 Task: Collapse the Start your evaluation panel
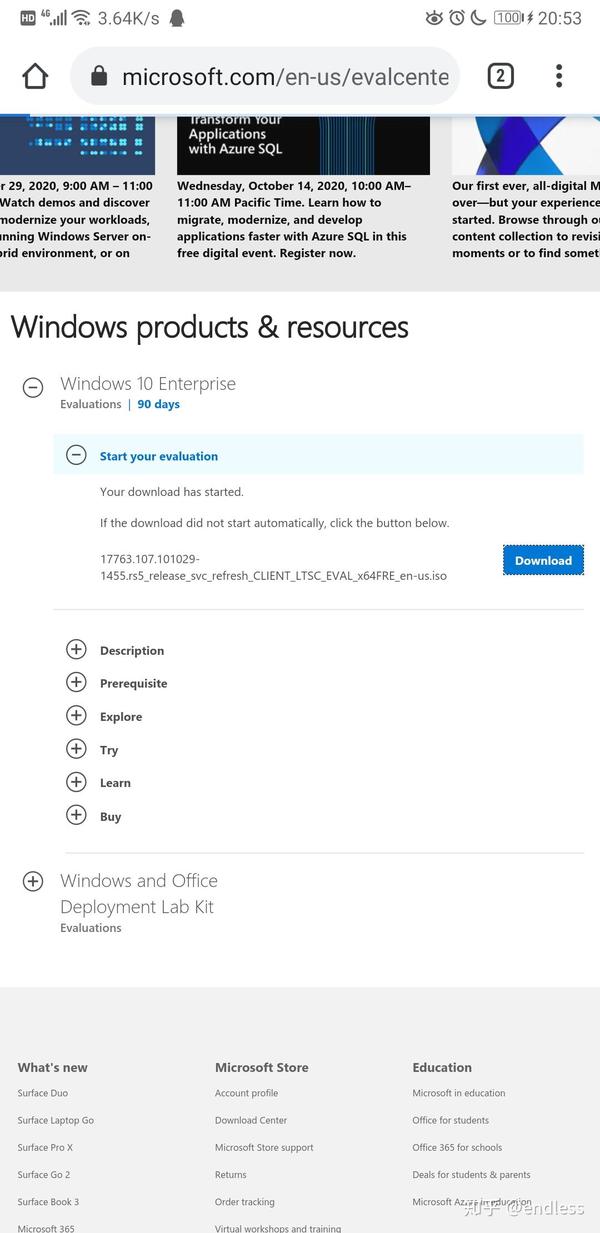click(76, 455)
